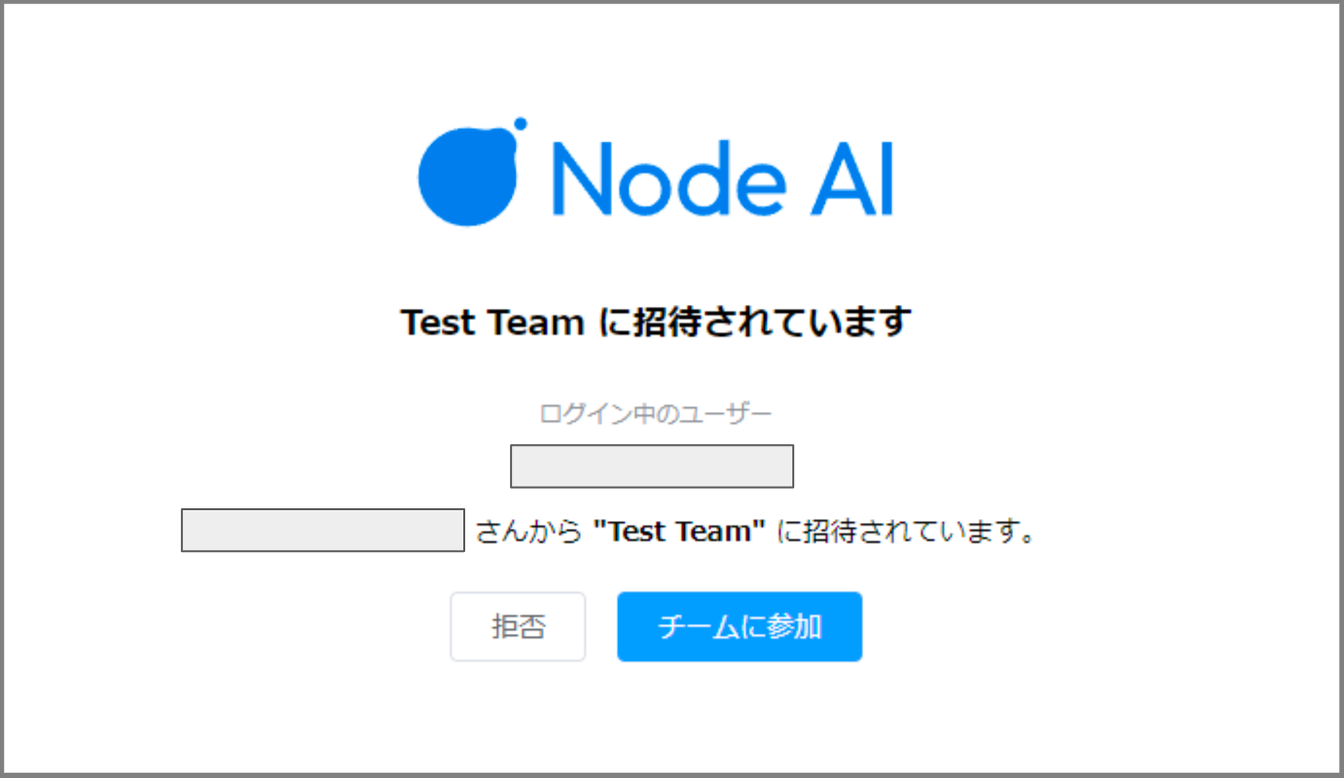Join the team with チームに参加 button
The height and width of the screenshot is (778, 1344).
pyautogui.click(x=739, y=627)
